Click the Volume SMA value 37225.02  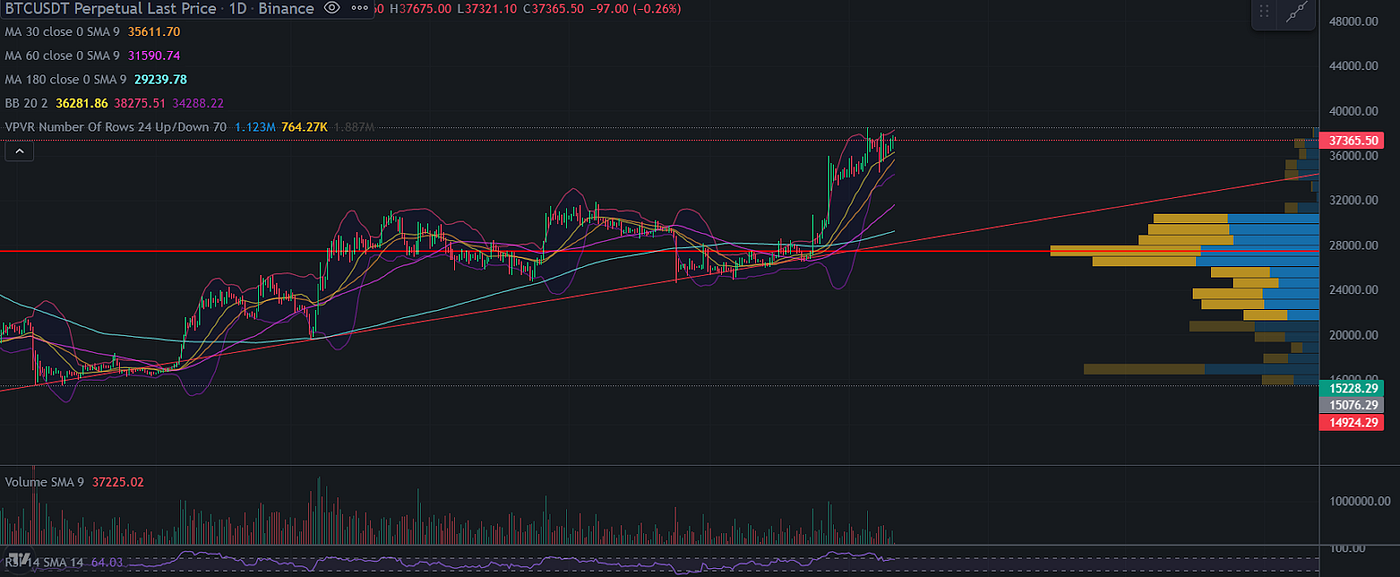[x=118, y=482]
